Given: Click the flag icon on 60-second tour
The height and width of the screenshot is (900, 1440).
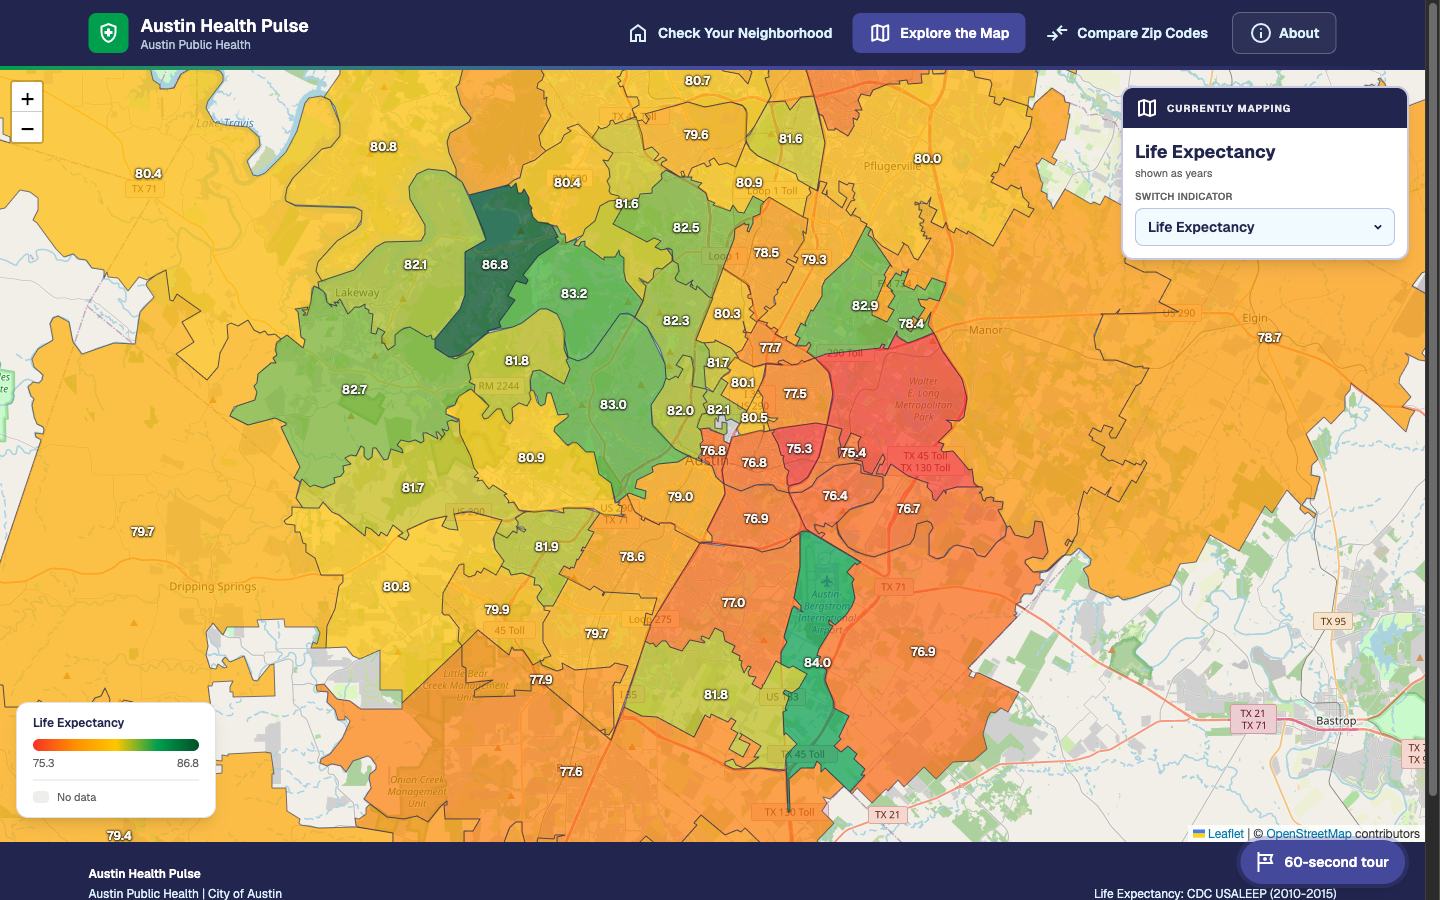Looking at the screenshot, I should click(1265, 862).
